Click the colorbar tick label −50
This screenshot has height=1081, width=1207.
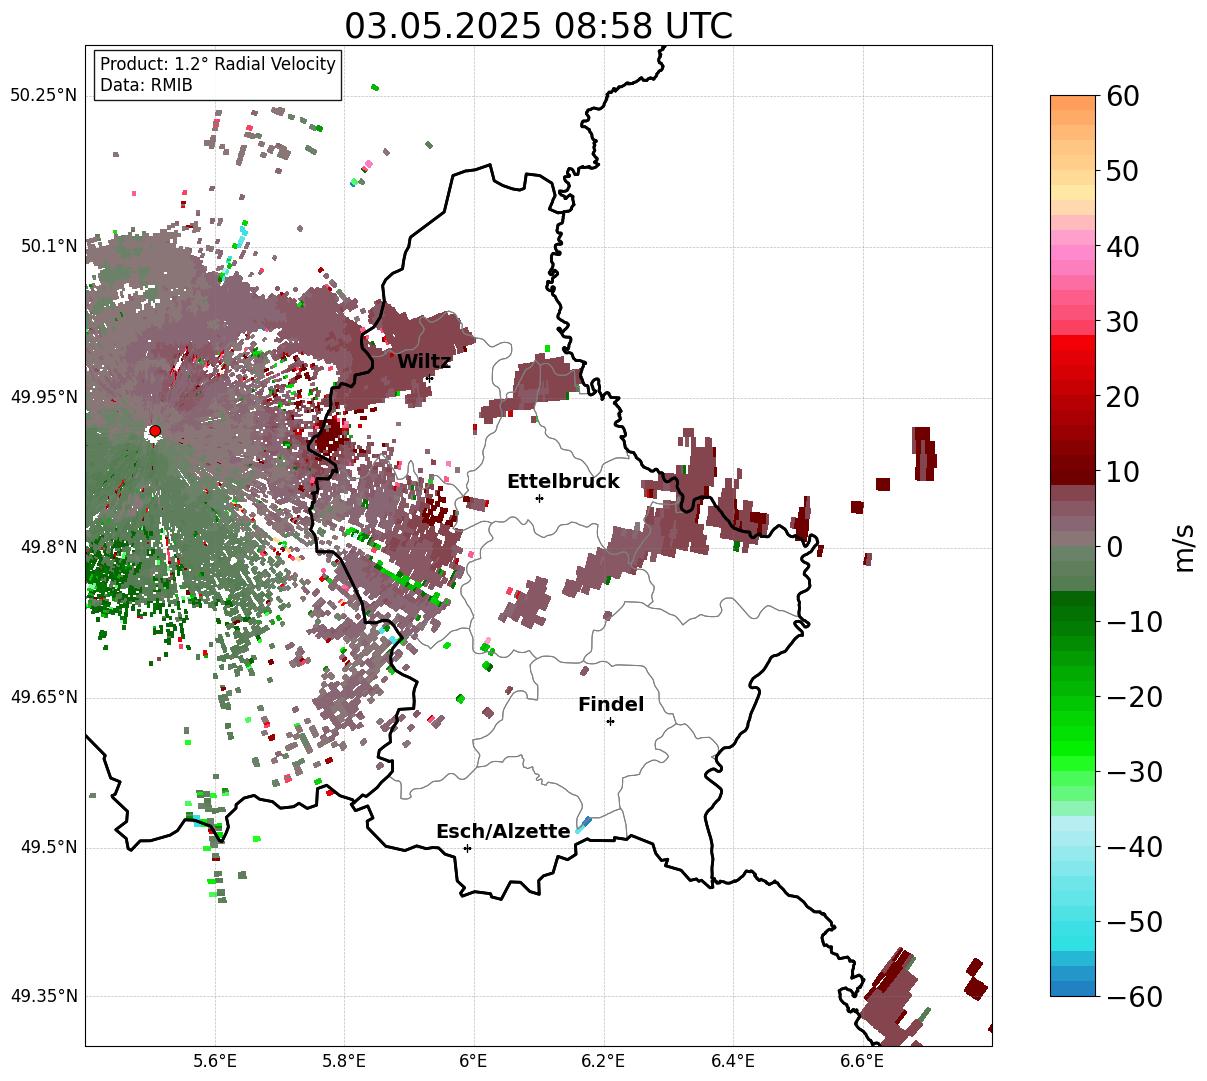(1133, 922)
